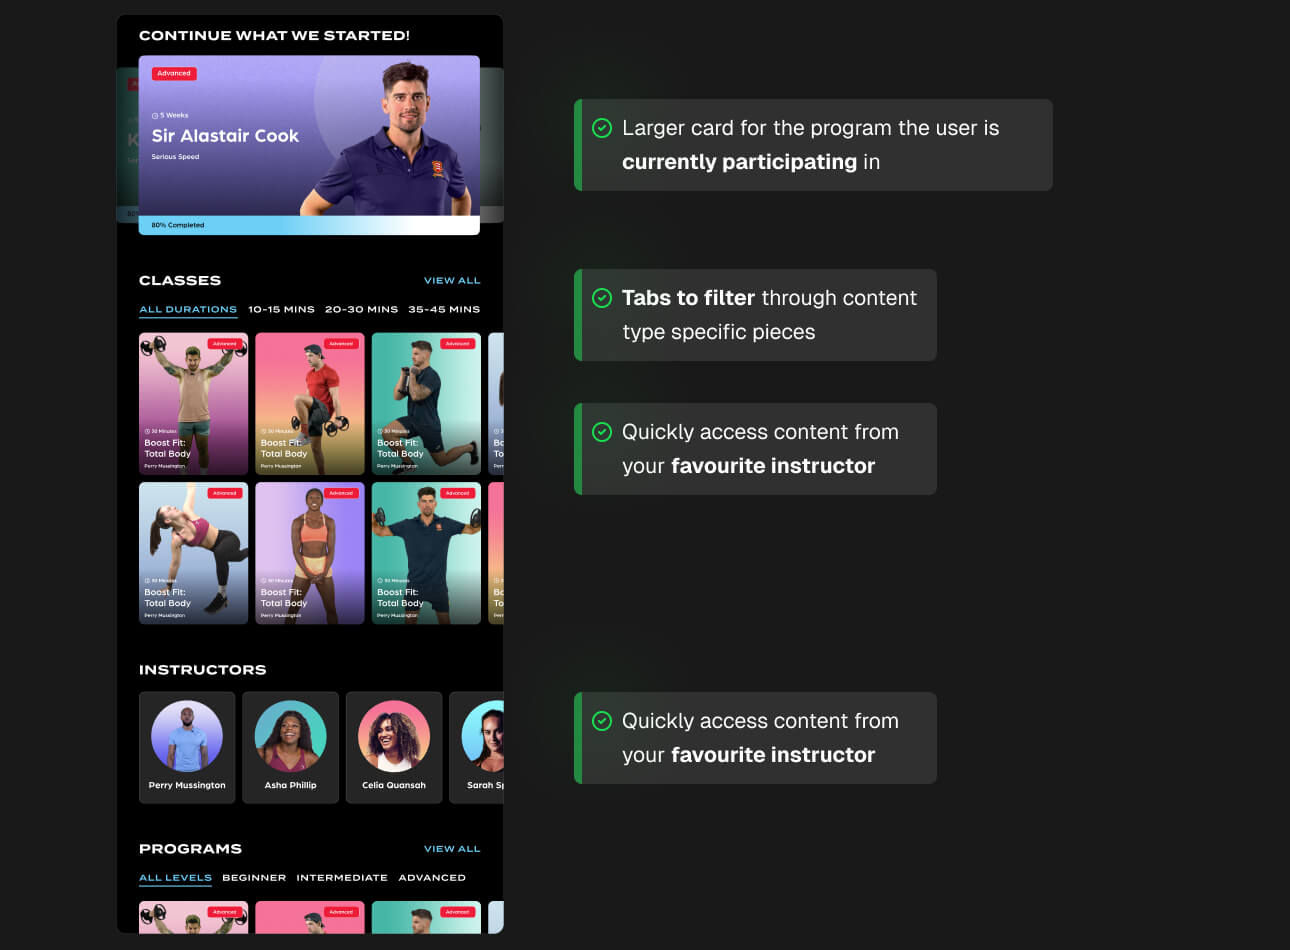
Task: Filter programs by Beginner
Action: pos(254,878)
